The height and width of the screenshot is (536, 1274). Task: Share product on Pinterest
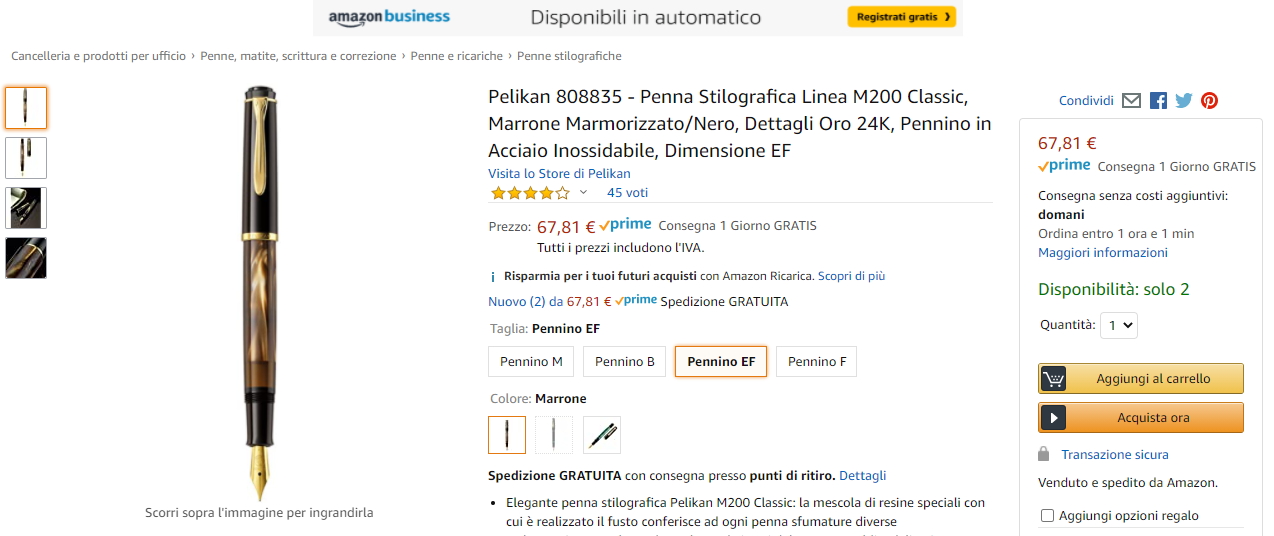click(1209, 100)
